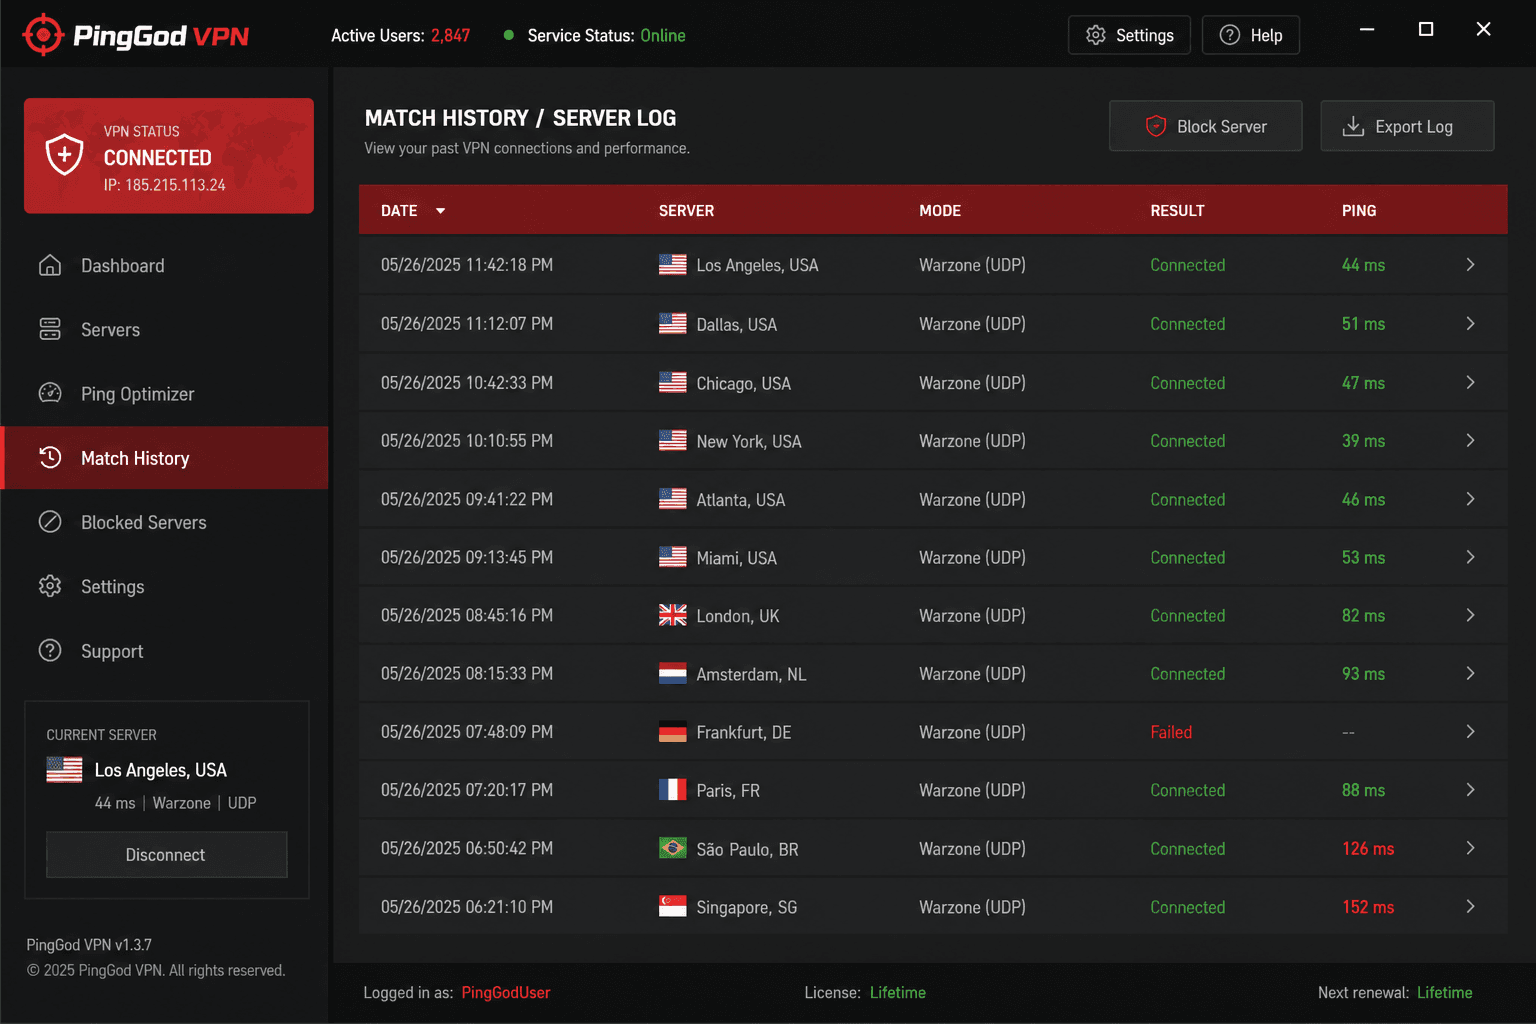This screenshot has height=1024, width=1536.
Task: Expand the Singapore row chevron
Action: click(1470, 906)
